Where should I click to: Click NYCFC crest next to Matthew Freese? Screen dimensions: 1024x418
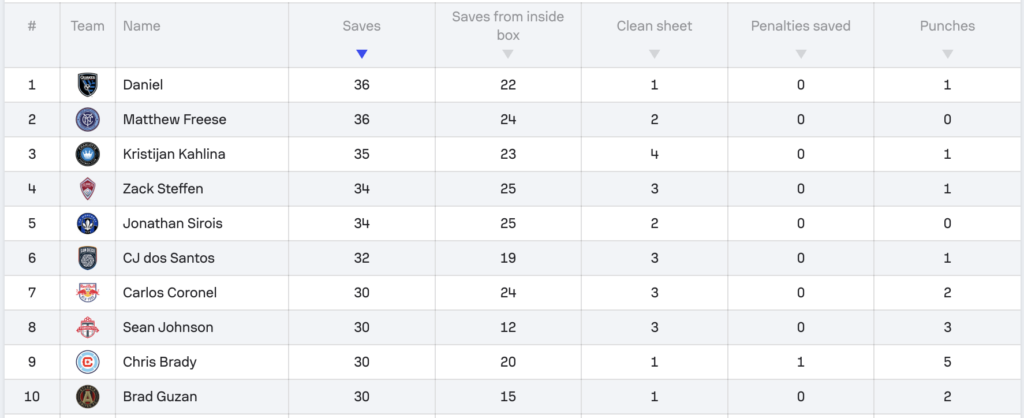(x=88, y=120)
